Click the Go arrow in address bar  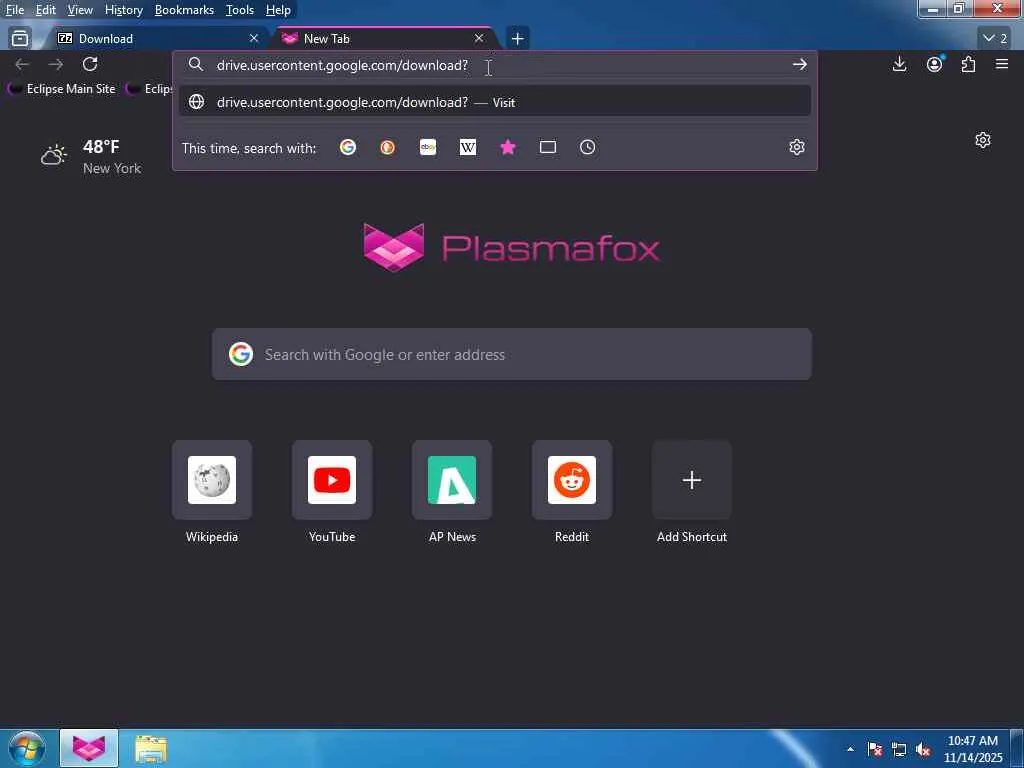click(x=799, y=65)
